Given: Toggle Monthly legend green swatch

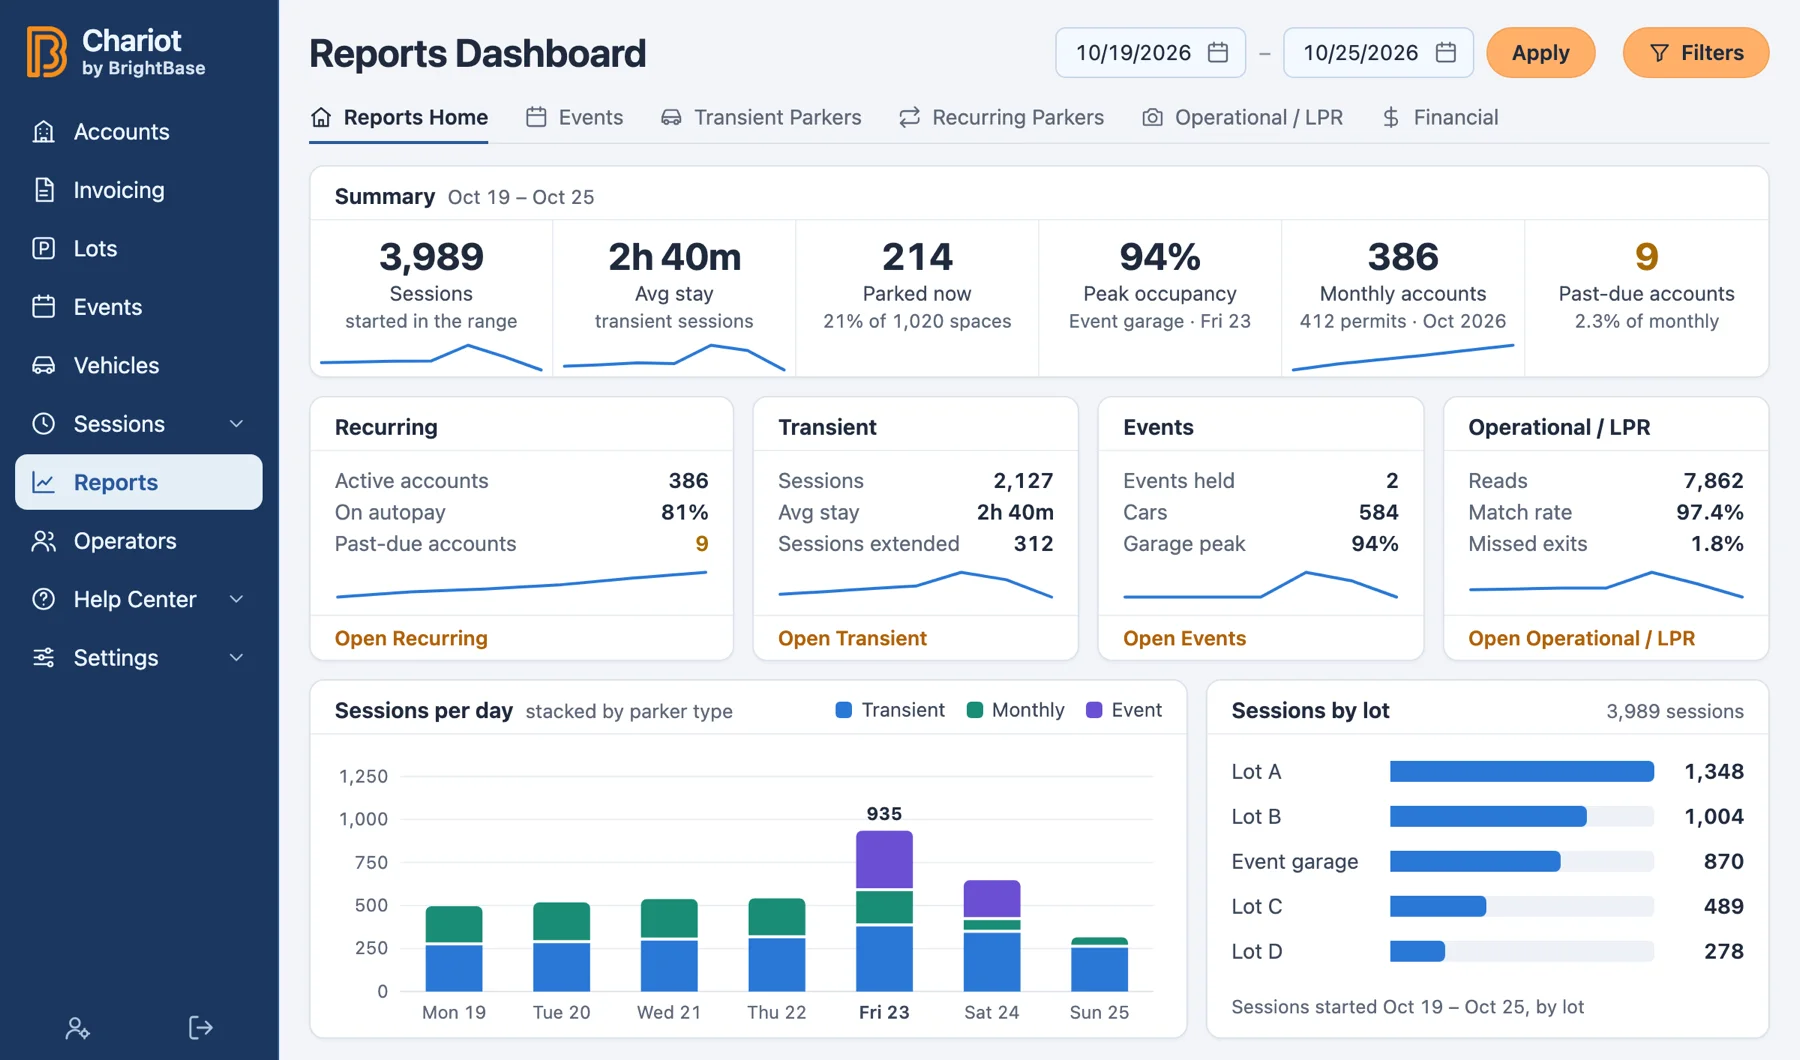Looking at the screenshot, I should point(975,710).
